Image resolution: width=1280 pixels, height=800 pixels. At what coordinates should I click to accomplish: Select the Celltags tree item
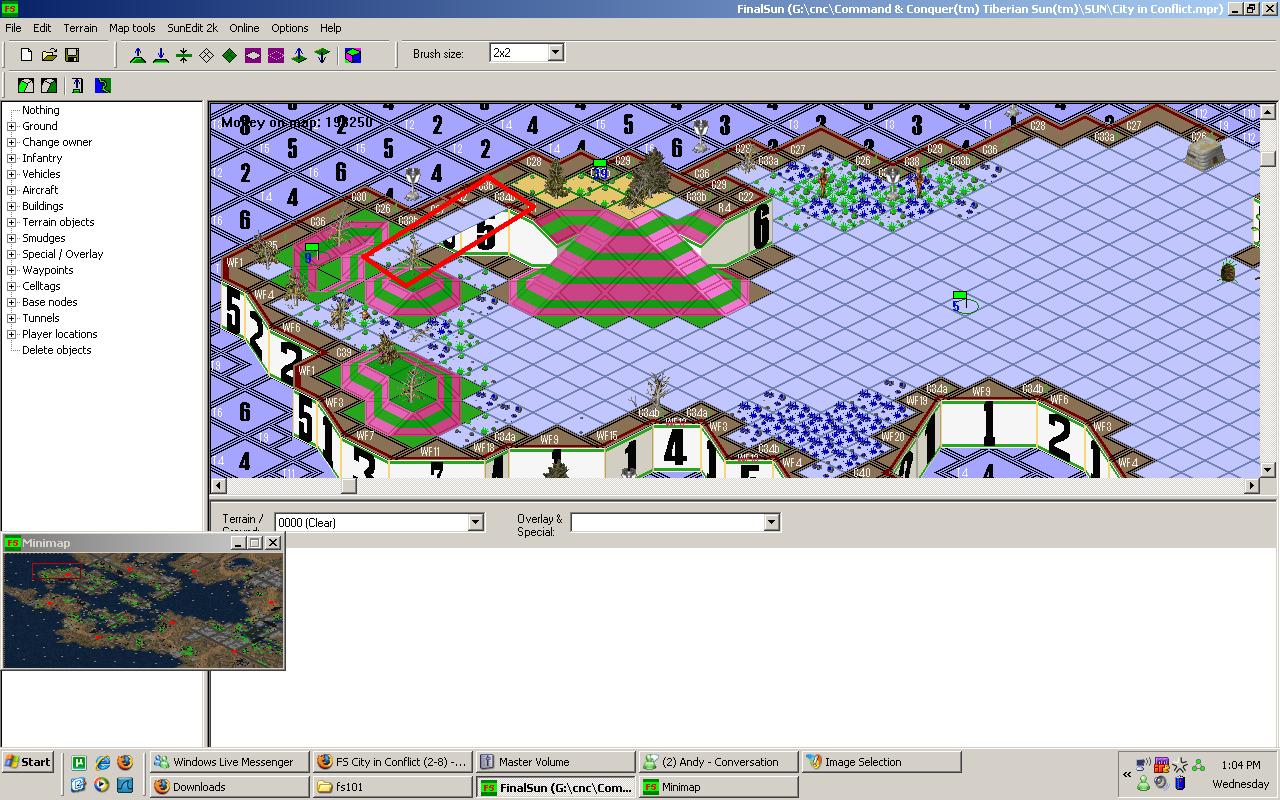[x=42, y=286]
